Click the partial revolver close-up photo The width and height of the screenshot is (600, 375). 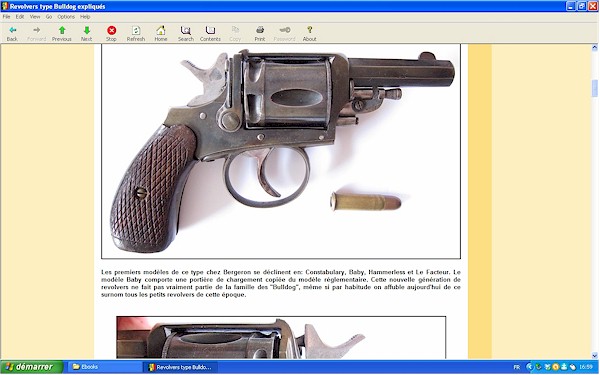(x=281, y=338)
